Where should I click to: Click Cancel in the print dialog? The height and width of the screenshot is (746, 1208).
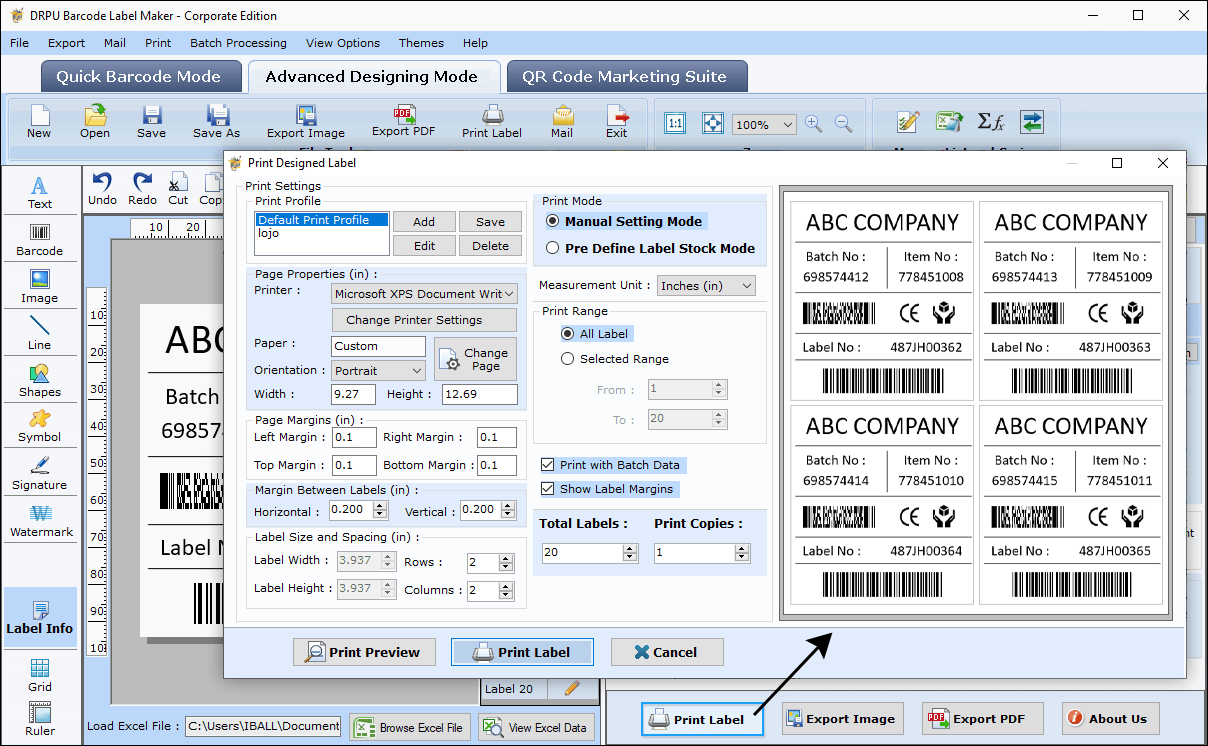(x=667, y=652)
